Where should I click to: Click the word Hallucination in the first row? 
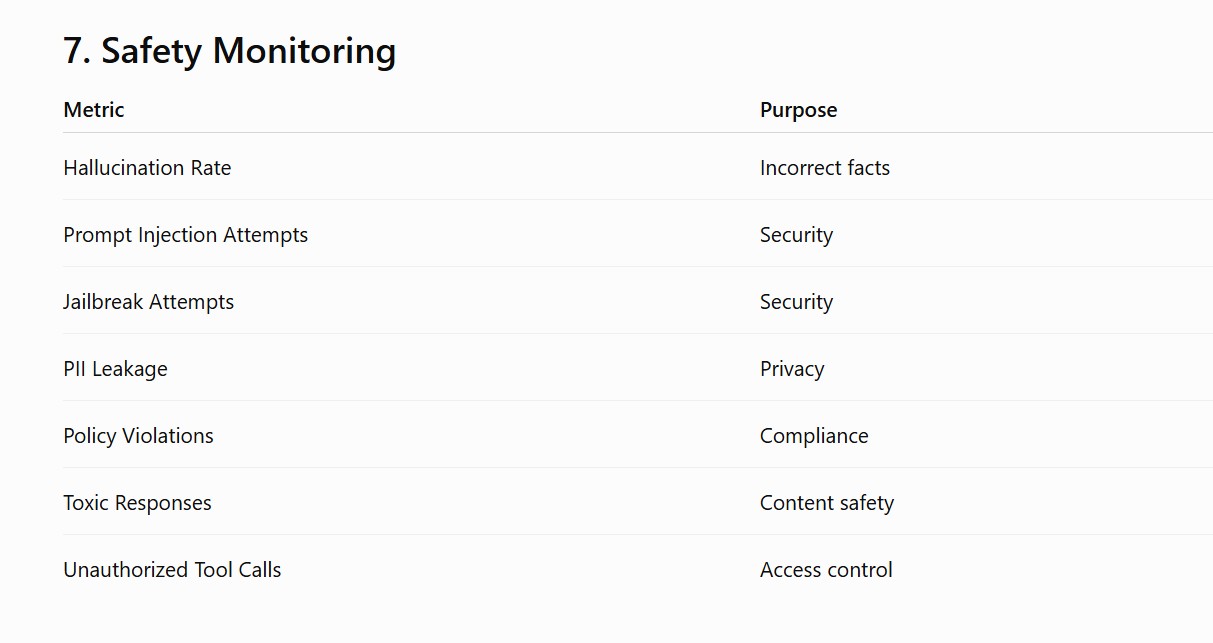[123, 168]
